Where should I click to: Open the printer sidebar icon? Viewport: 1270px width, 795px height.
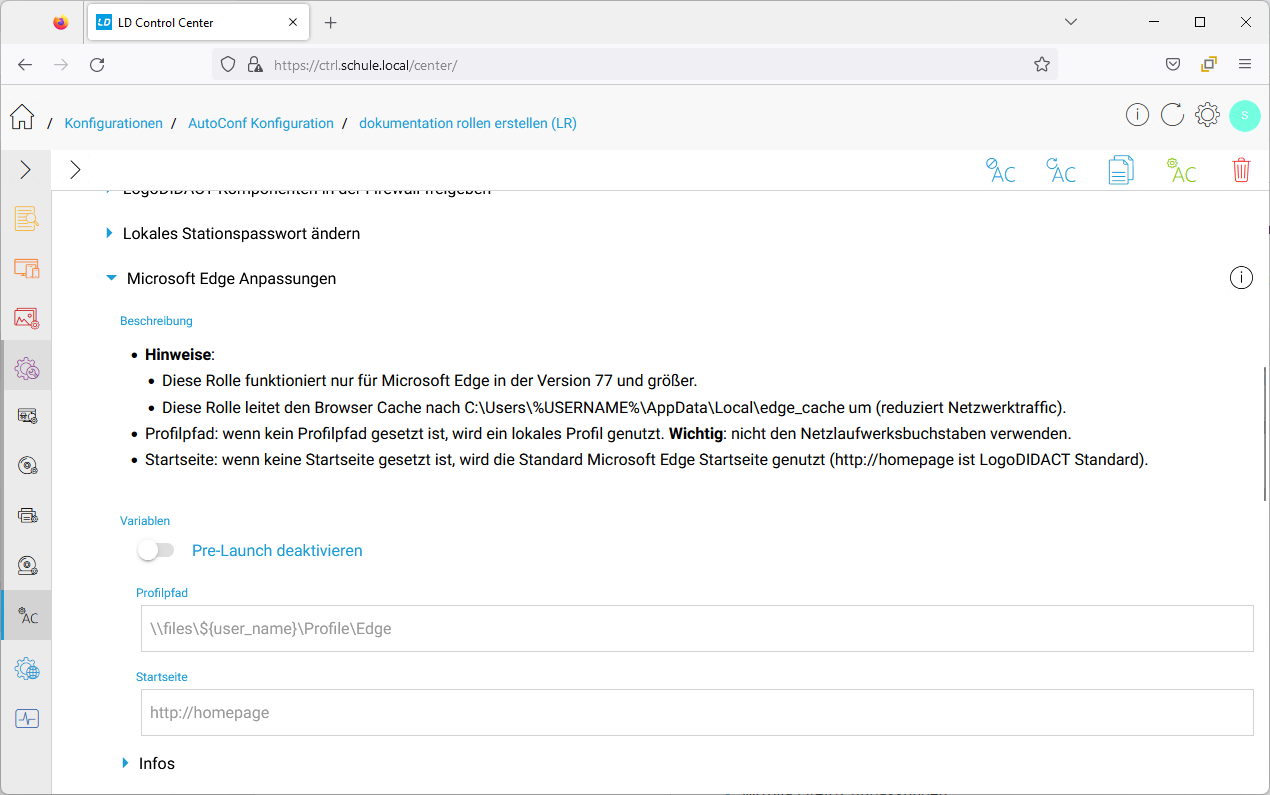tap(27, 516)
